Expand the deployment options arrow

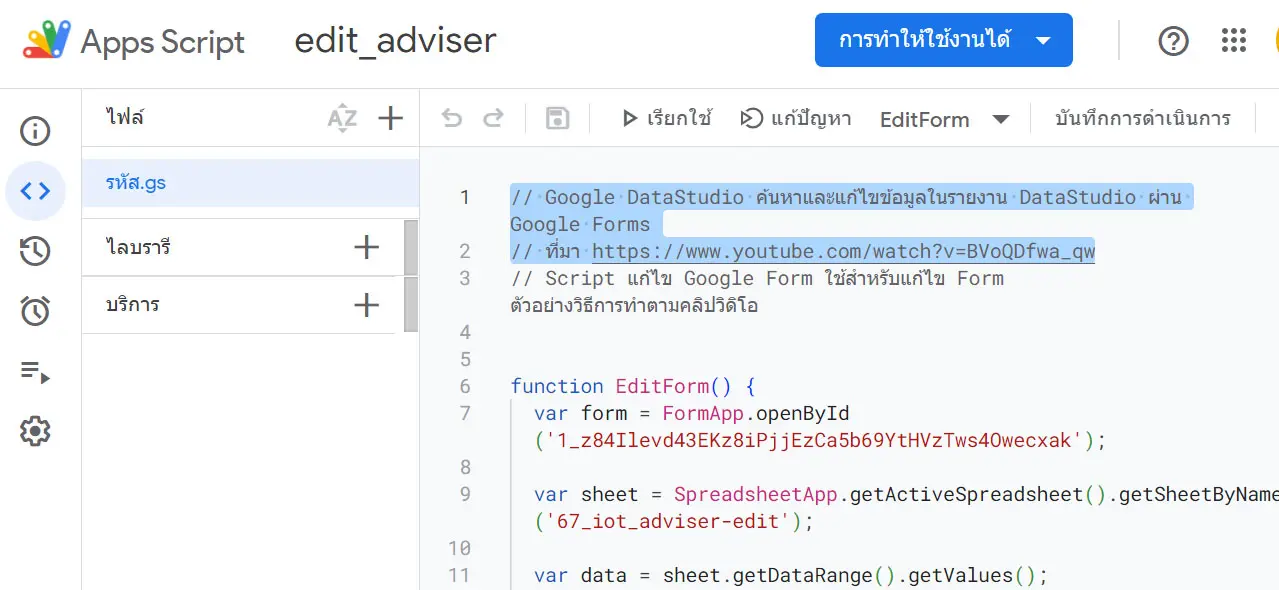click(x=1040, y=40)
